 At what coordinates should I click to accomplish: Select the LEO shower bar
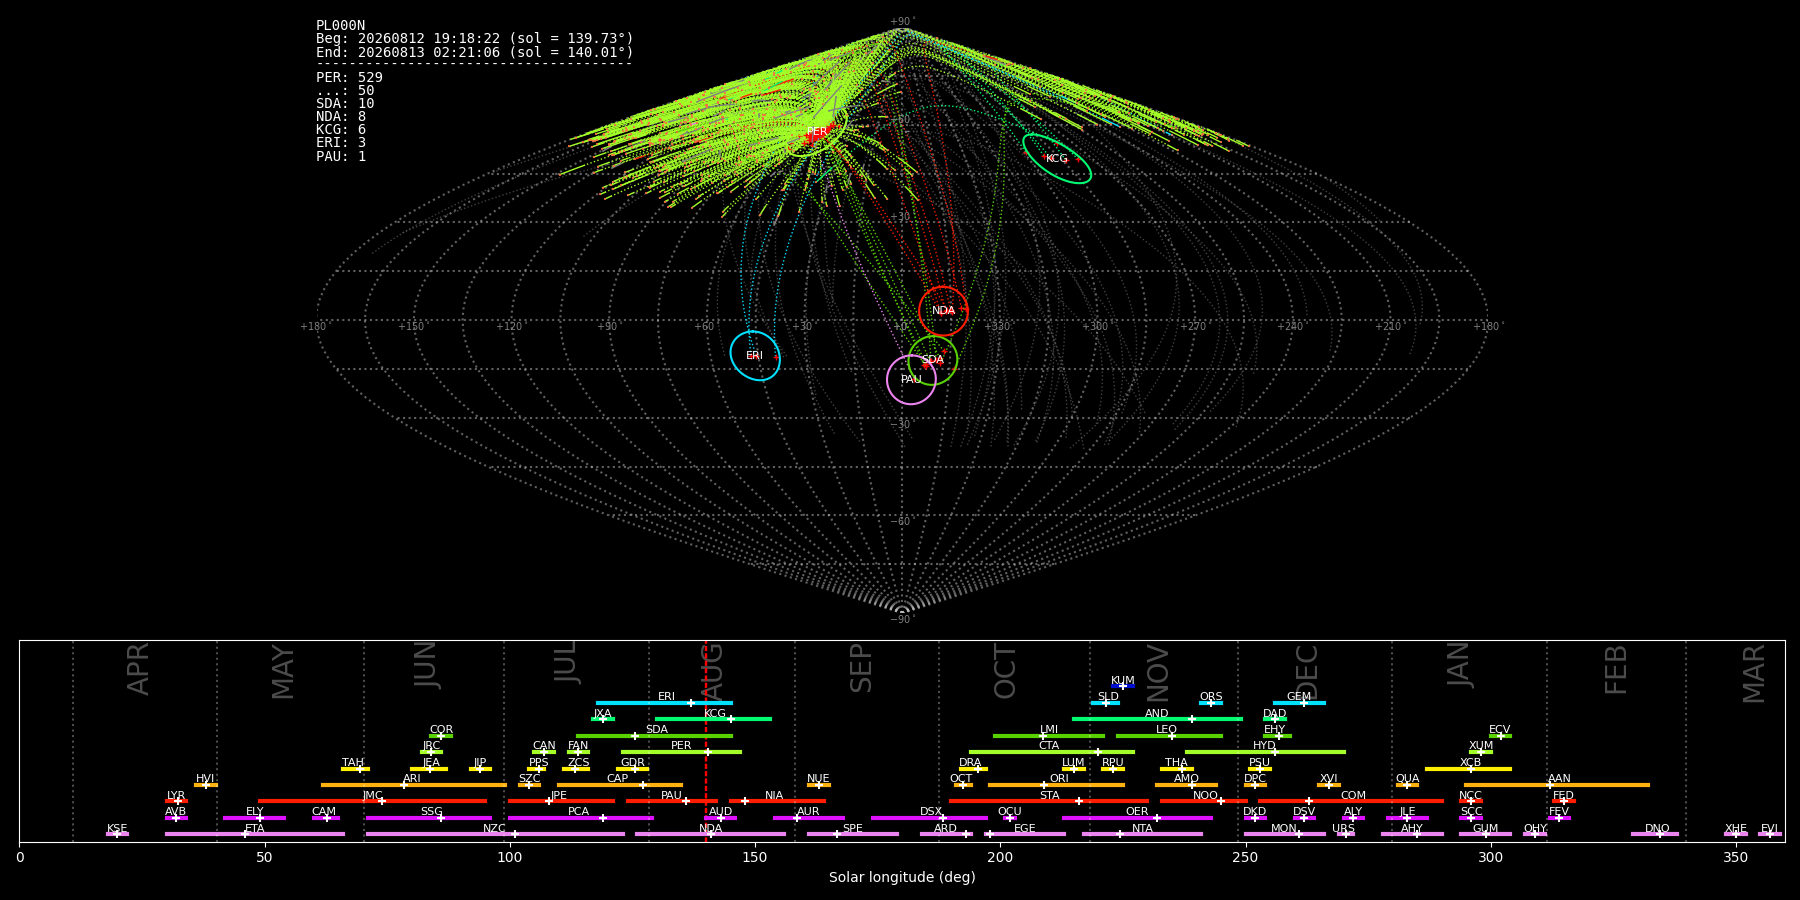(x=1169, y=736)
